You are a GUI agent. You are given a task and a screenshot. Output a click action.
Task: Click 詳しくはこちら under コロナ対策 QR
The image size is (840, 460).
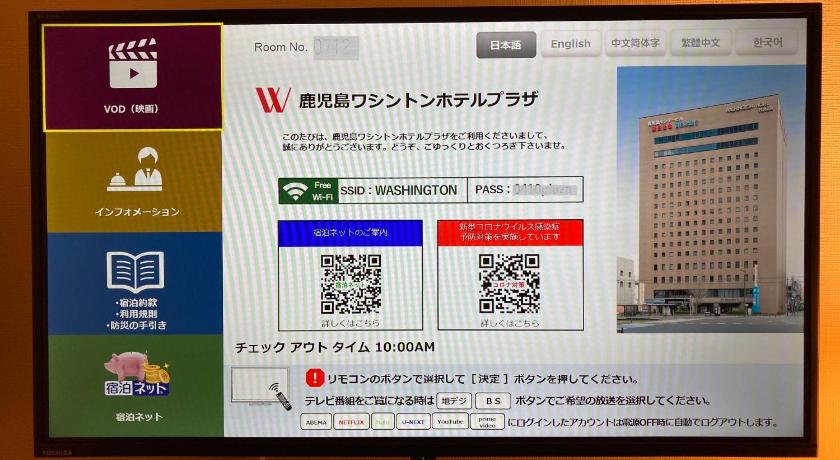click(x=509, y=323)
